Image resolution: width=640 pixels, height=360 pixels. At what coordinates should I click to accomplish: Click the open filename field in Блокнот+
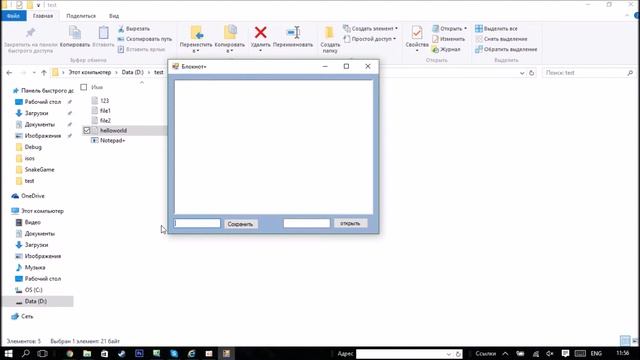[307, 223]
